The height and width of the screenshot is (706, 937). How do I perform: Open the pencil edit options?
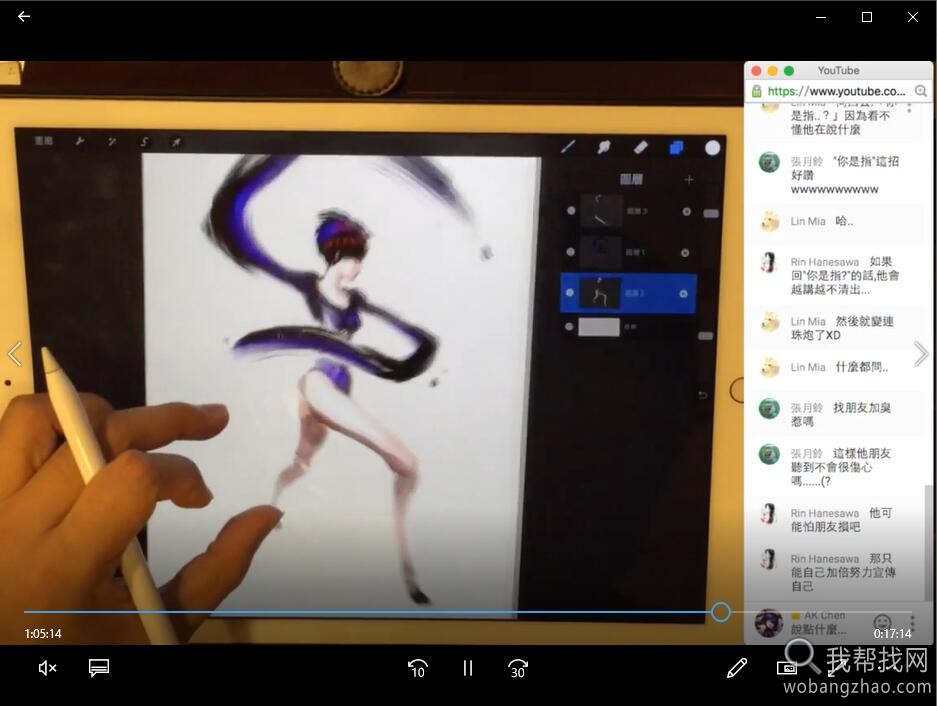pyautogui.click(x=737, y=668)
